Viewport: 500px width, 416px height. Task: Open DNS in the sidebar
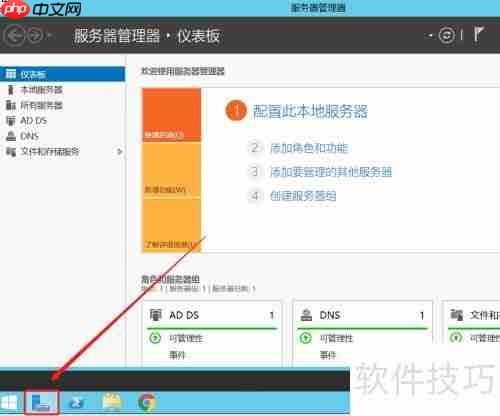[x=30, y=136]
